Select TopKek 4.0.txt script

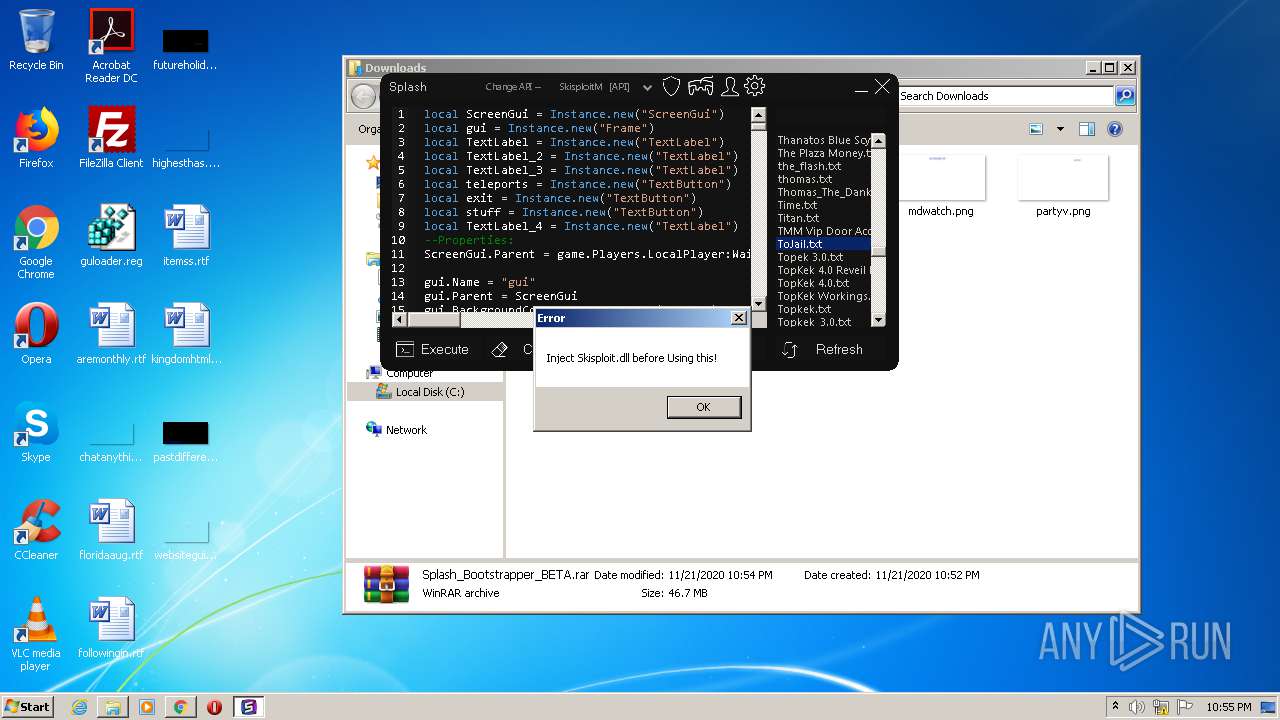(x=824, y=283)
